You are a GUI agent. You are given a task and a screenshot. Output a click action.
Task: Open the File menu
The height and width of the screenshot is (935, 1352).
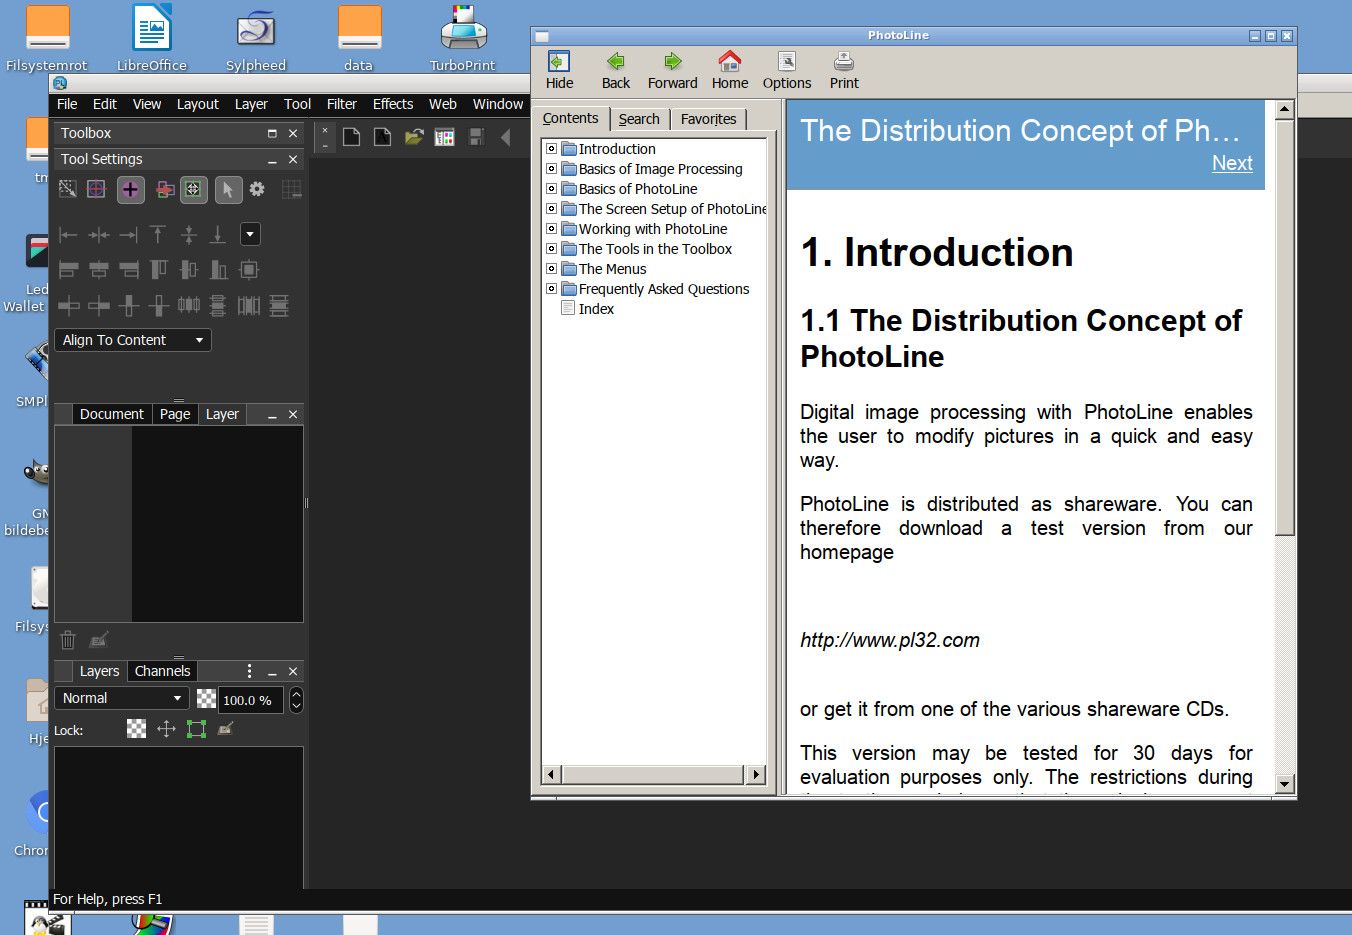[x=67, y=104]
